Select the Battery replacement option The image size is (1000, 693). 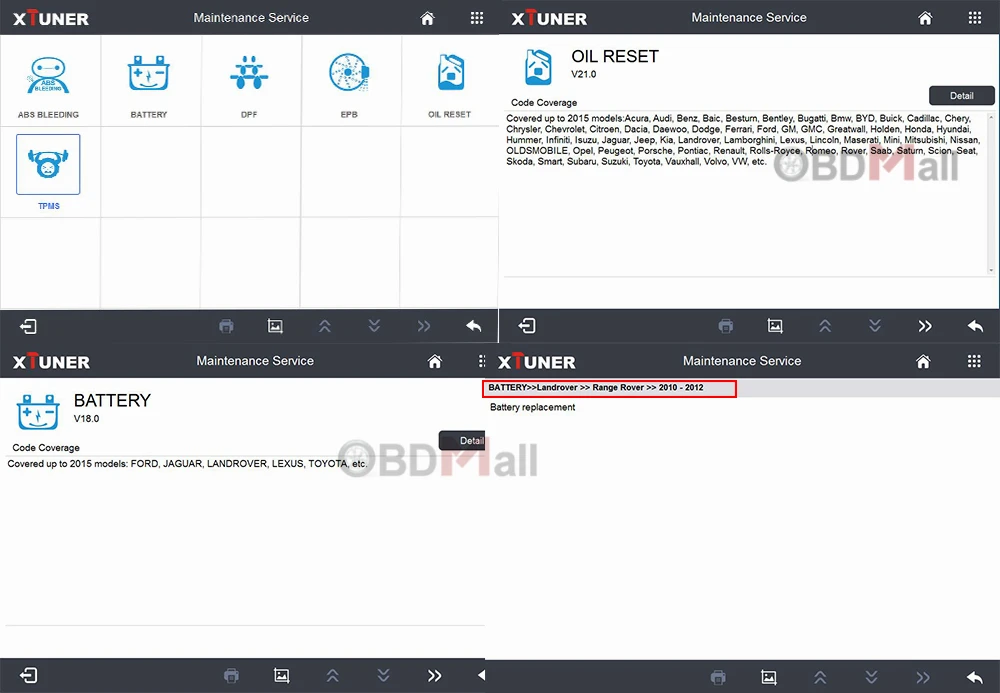533,407
